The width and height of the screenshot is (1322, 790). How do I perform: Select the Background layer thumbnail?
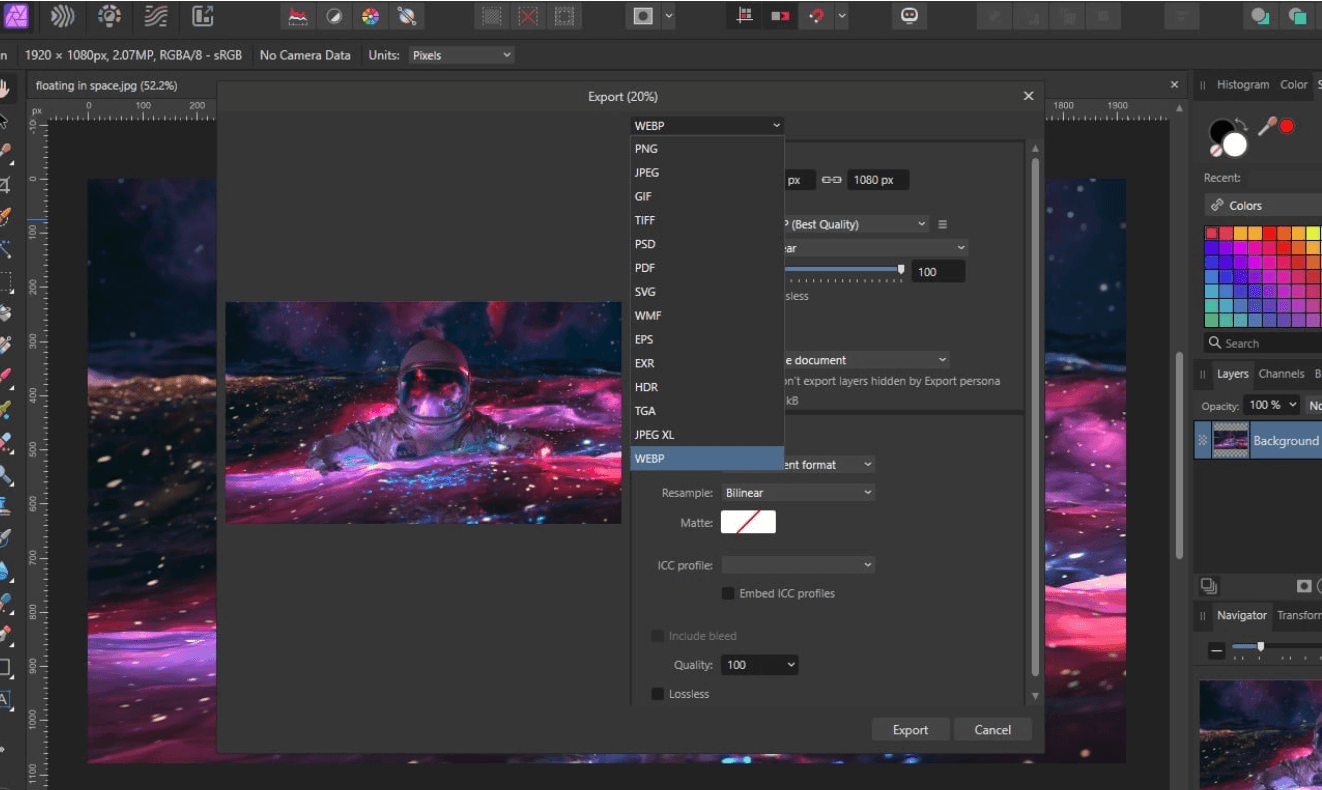tap(1230, 440)
